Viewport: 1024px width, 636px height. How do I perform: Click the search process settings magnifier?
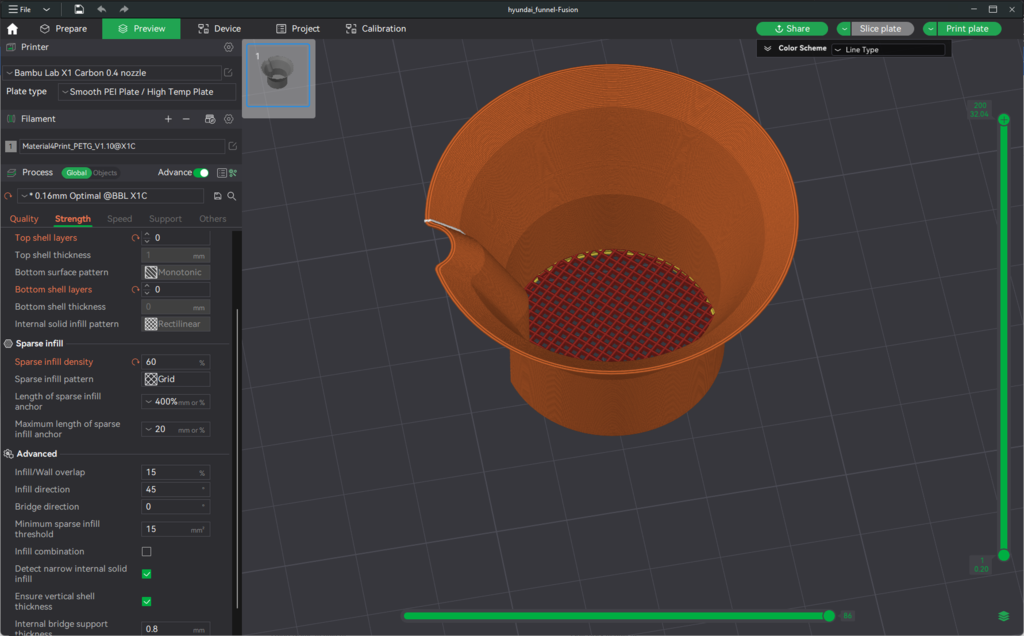(232, 196)
